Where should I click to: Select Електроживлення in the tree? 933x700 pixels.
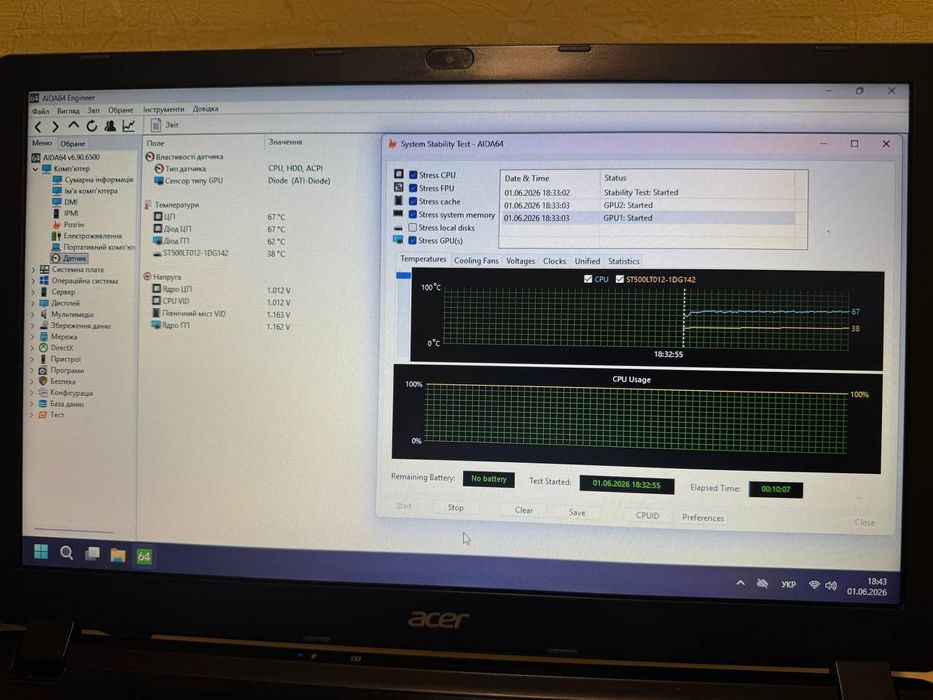[x=93, y=236]
